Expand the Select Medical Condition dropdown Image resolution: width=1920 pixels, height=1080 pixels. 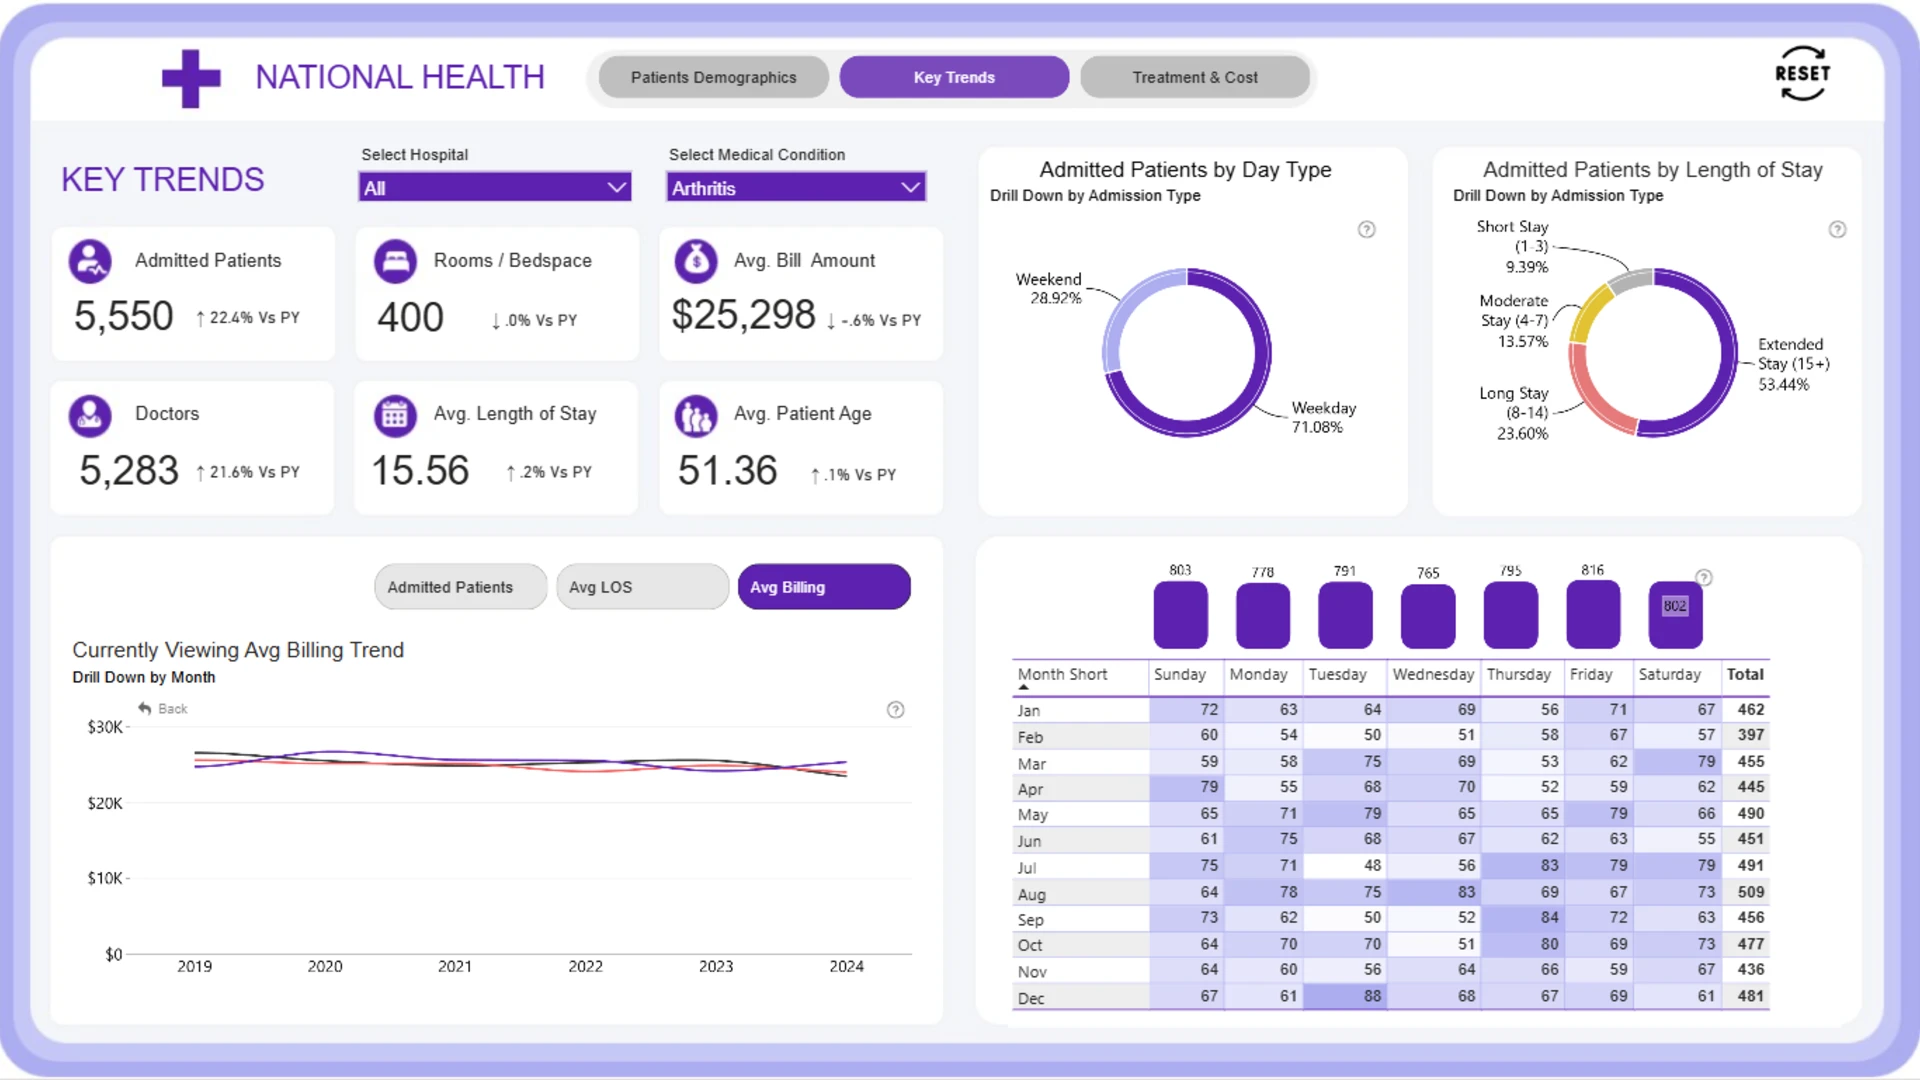[x=796, y=187]
